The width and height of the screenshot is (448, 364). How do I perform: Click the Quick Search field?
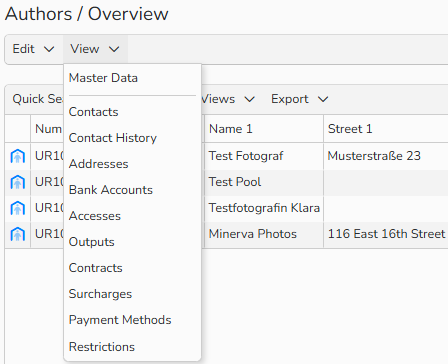point(37,99)
